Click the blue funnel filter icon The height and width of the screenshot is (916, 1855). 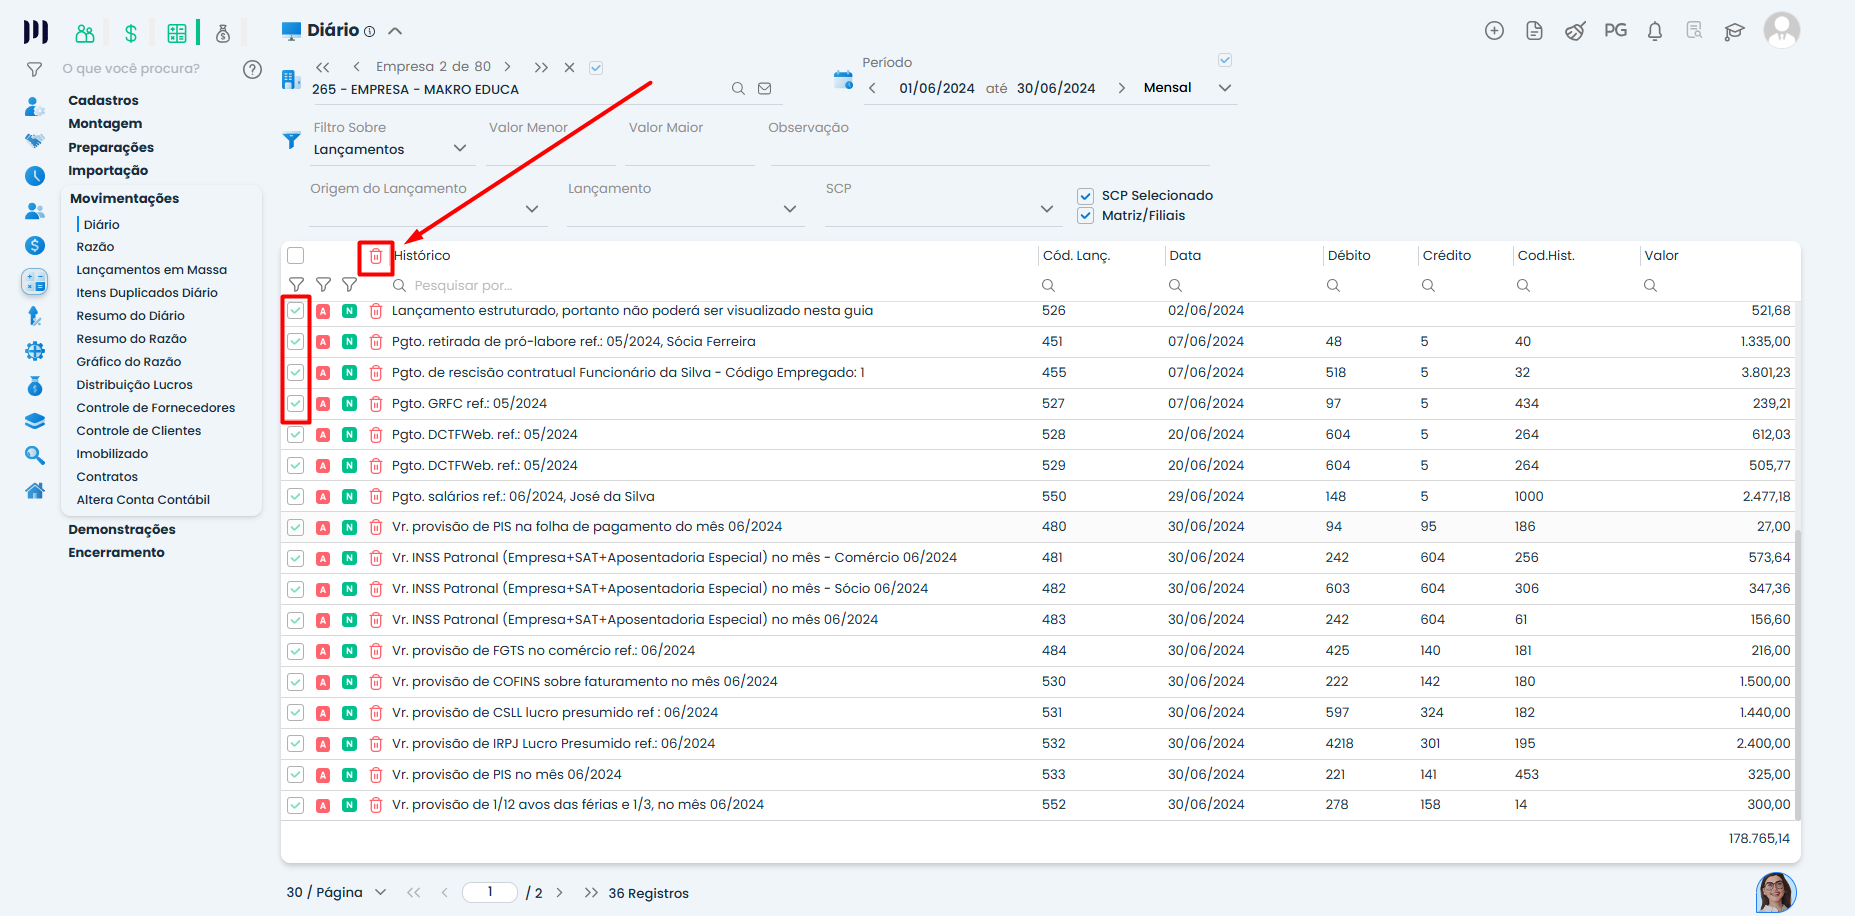291,140
